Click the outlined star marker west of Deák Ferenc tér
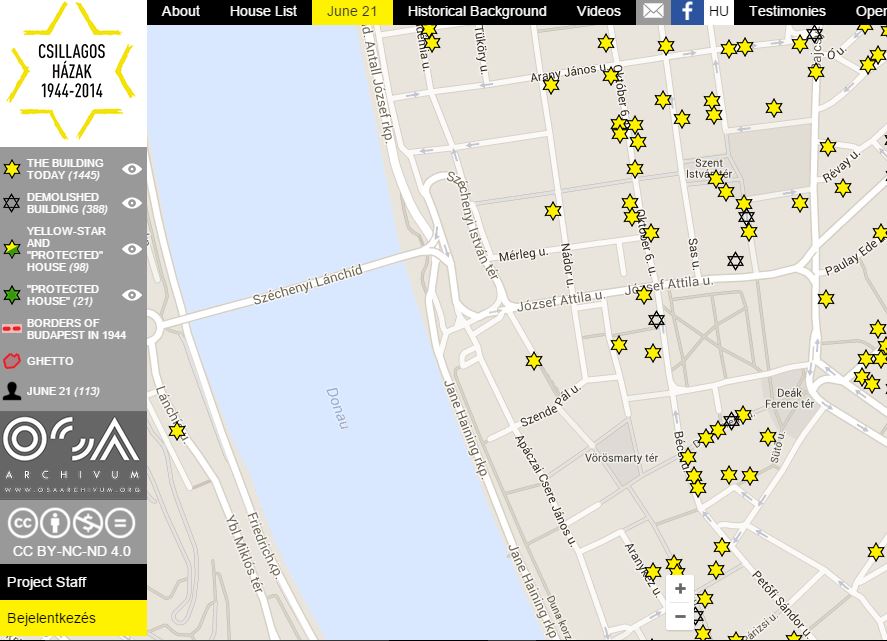The width and height of the screenshot is (887, 641). coord(731,420)
